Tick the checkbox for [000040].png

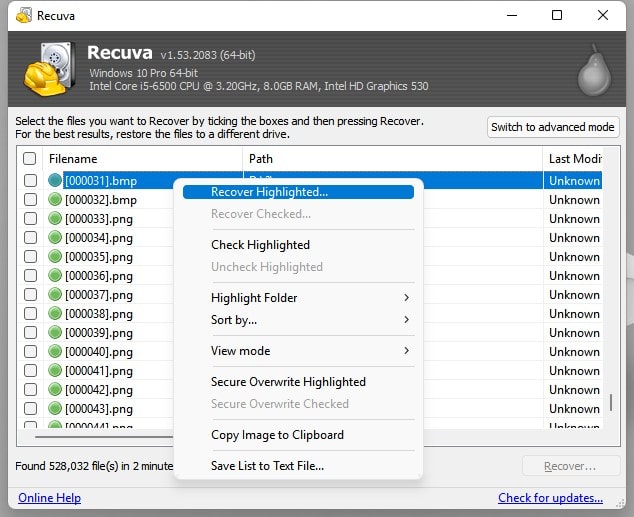[30, 351]
